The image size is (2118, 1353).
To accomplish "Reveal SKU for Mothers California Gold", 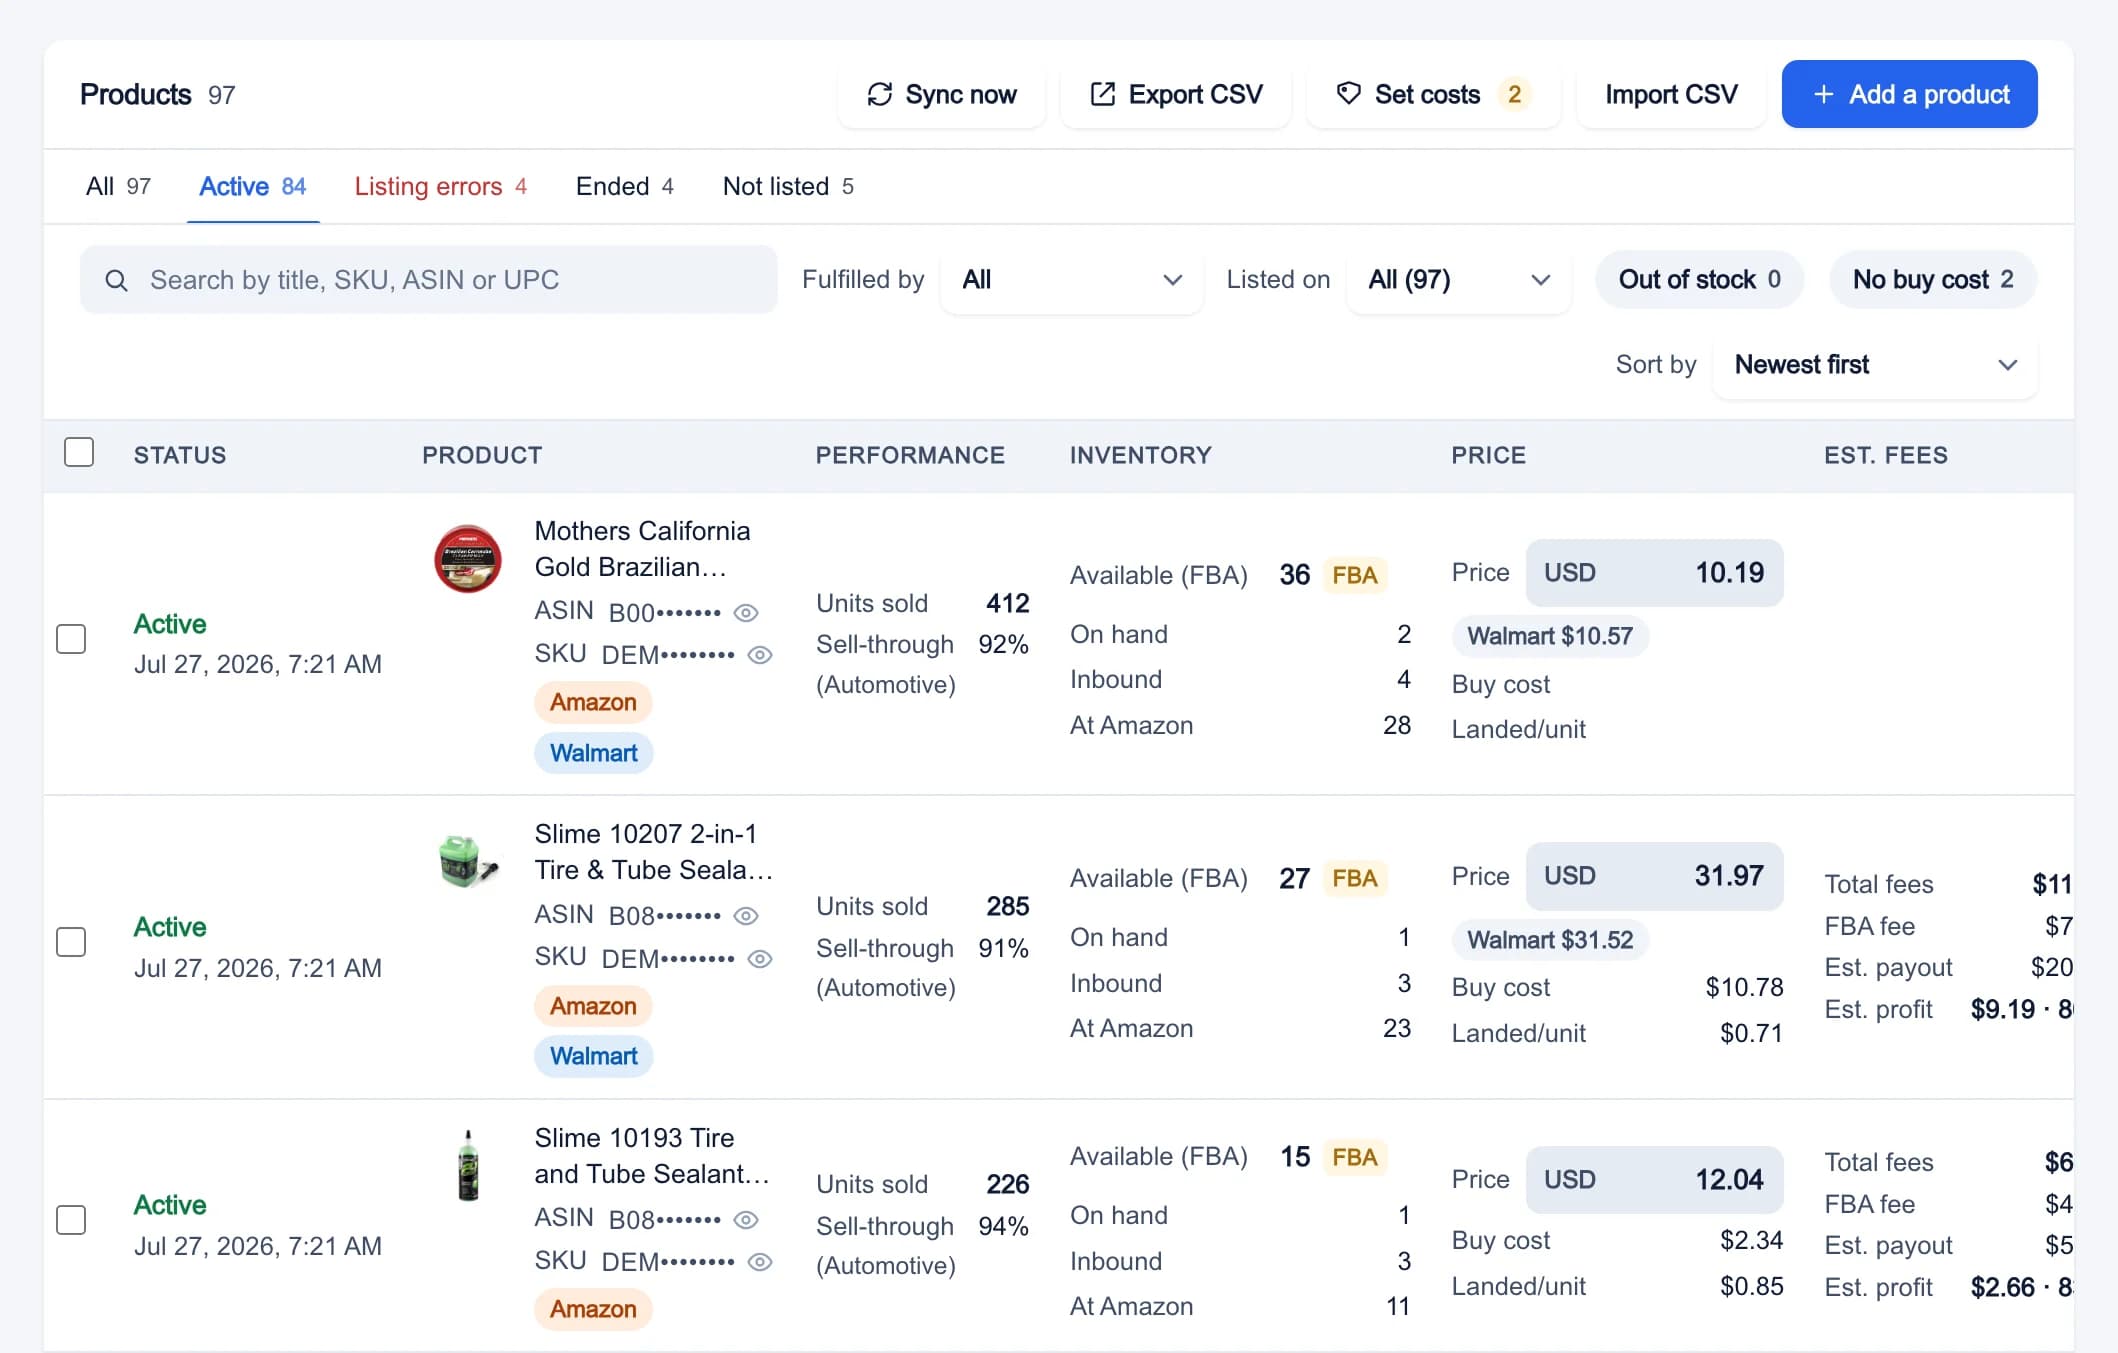I will pyautogui.click(x=760, y=655).
